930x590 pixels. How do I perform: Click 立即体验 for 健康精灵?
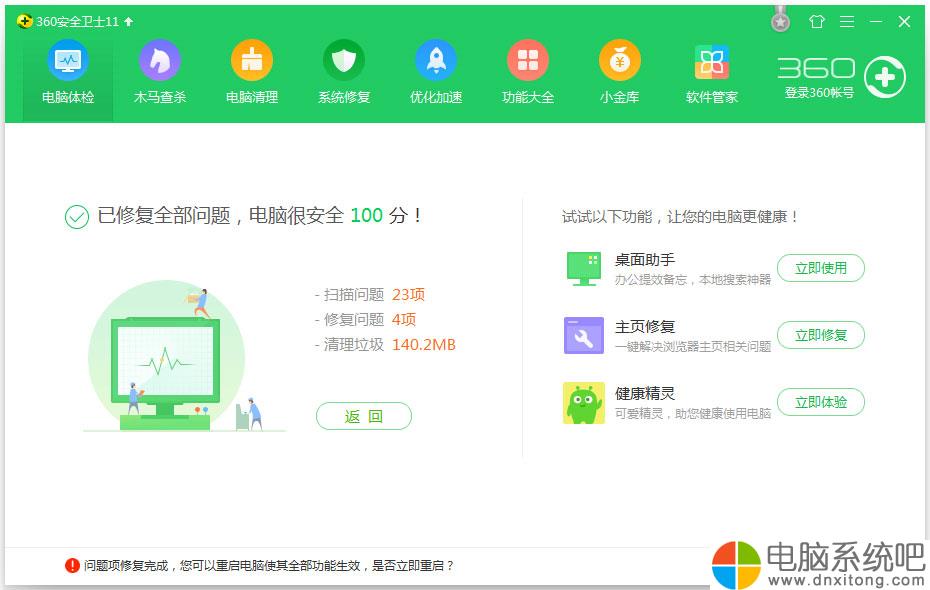click(821, 402)
